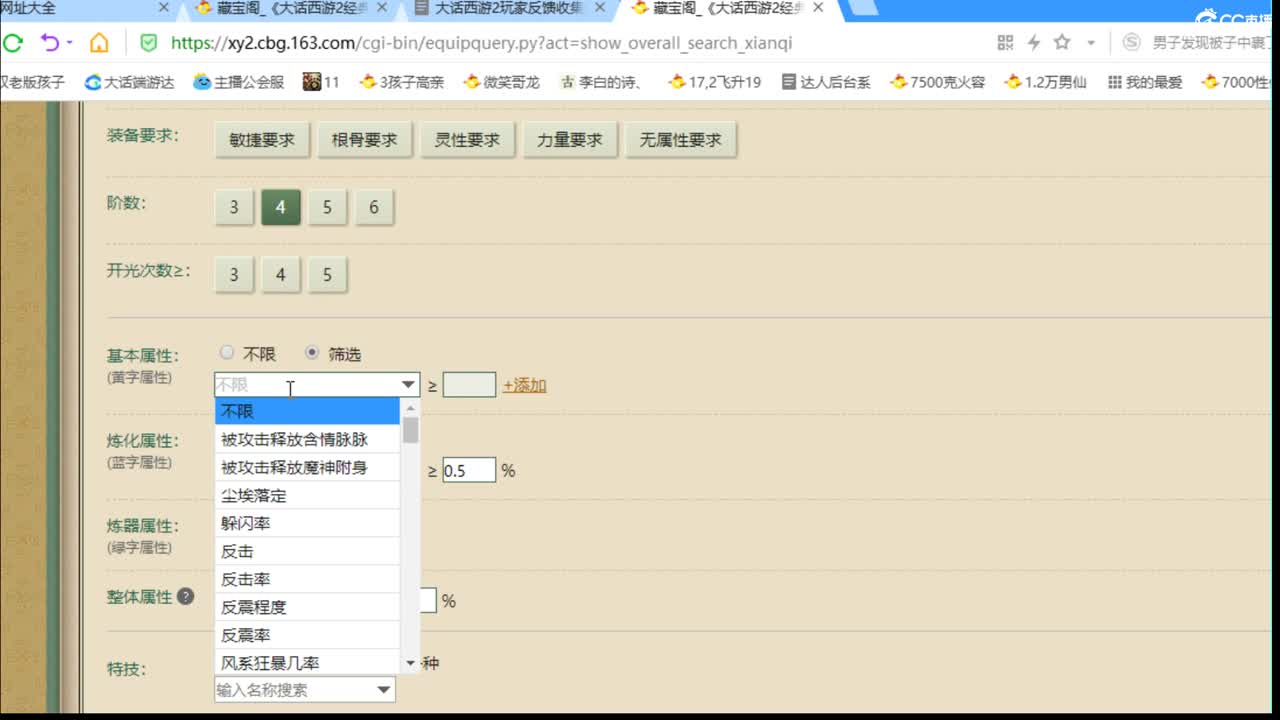
Task: Click the +添加 link
Action: 524,385
